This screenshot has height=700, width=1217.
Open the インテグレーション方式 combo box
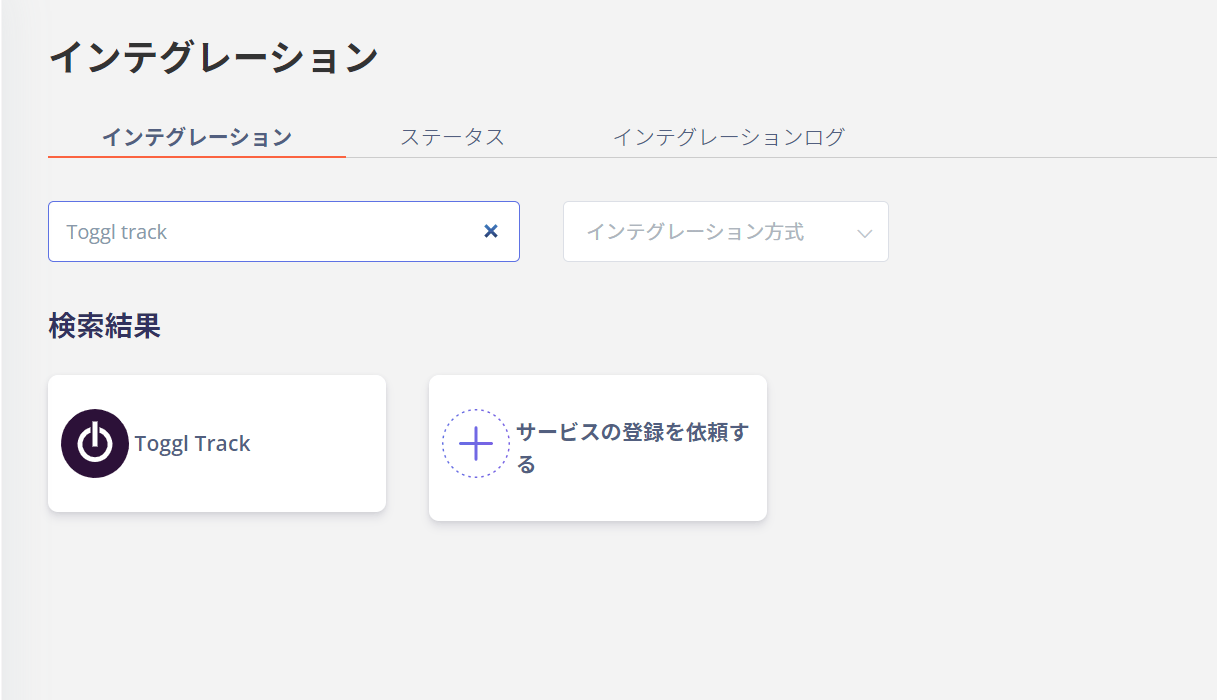726,232
